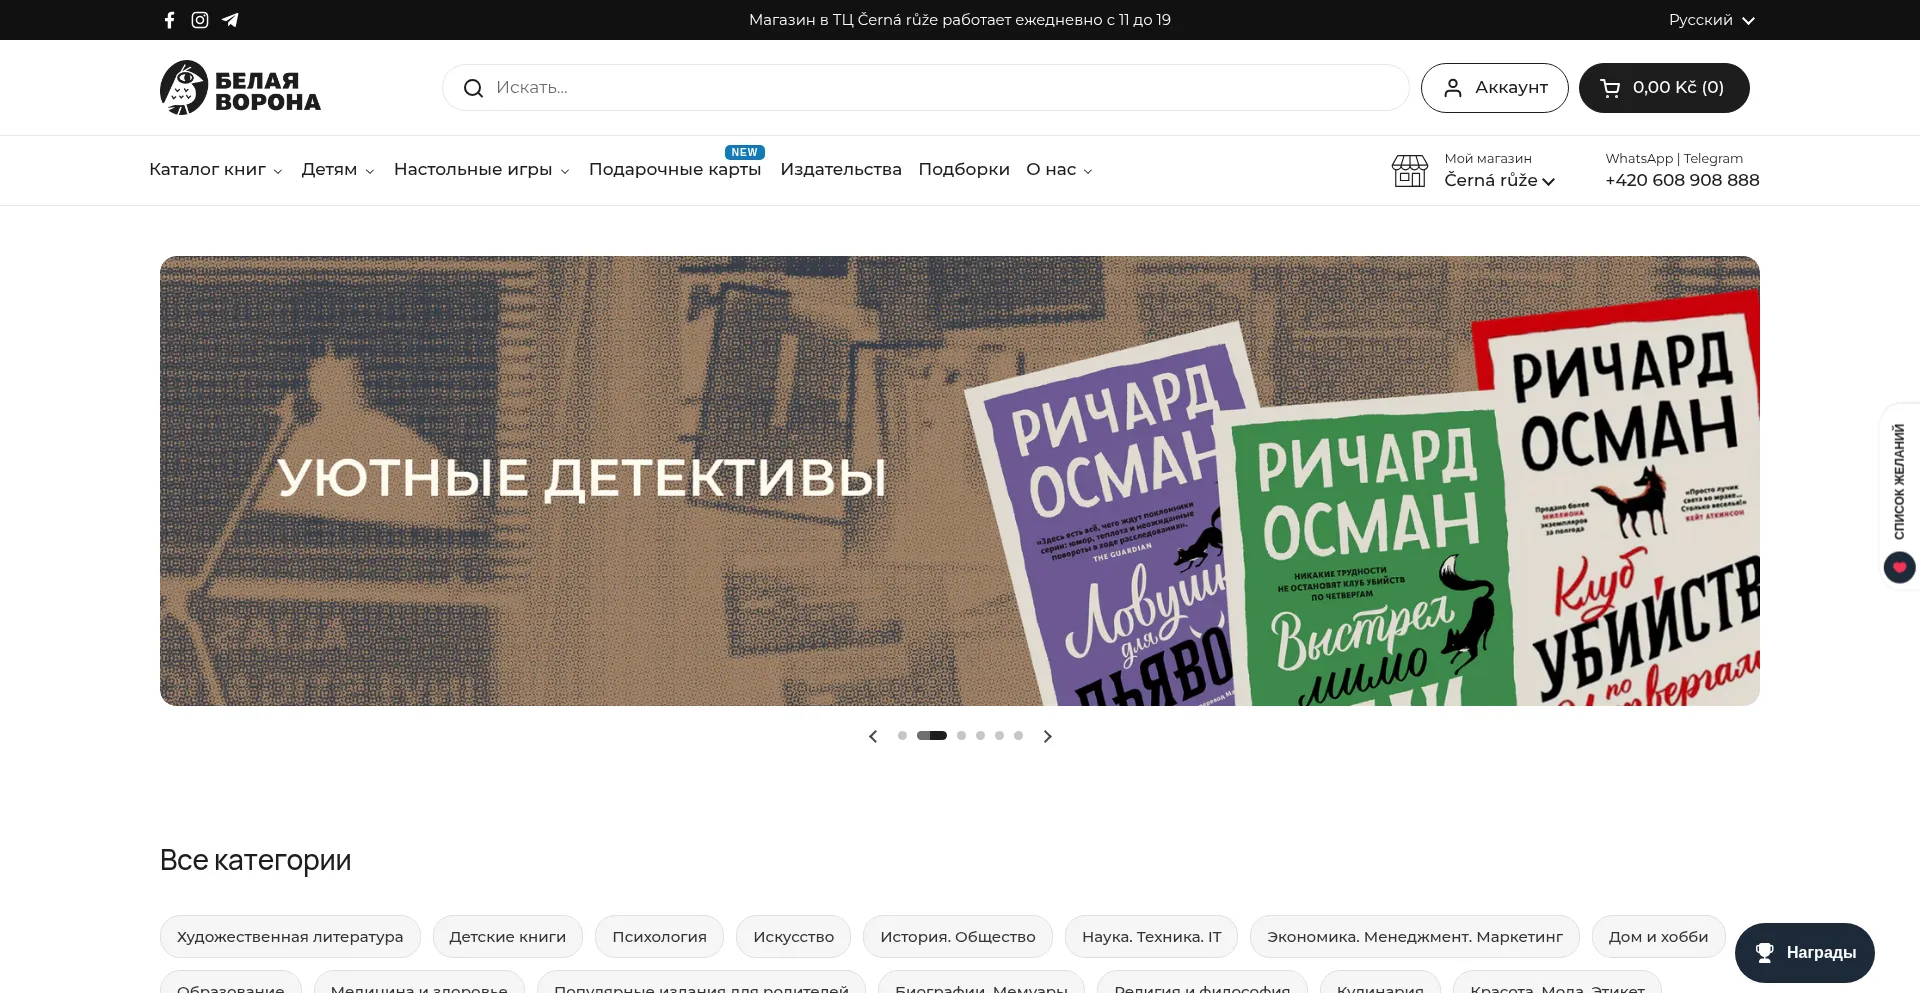Advance to the next banner slide arrow

tap(1047, 736)
